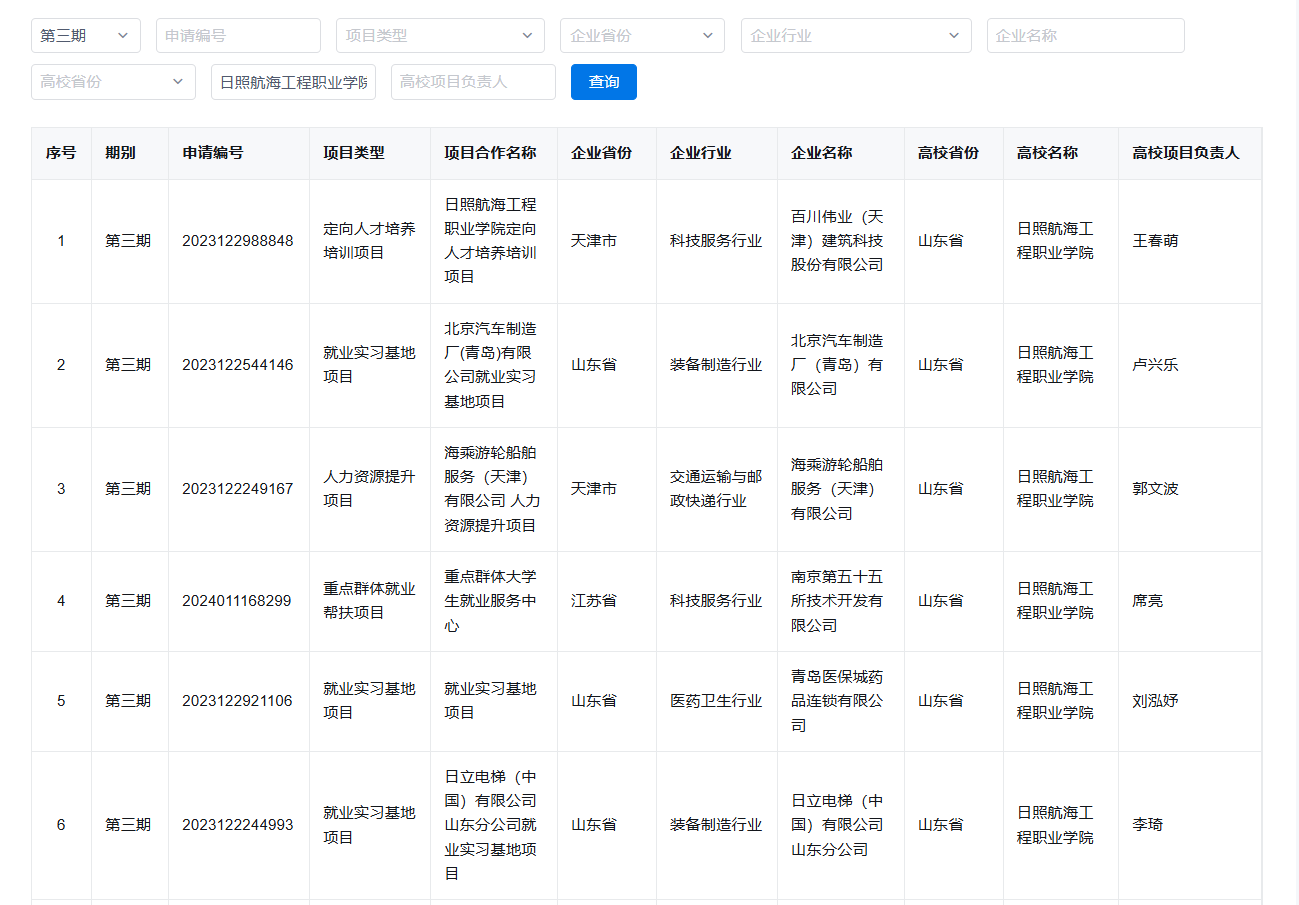
Task: Click the 项目合作名称 column header
Action: pos(494,153)
